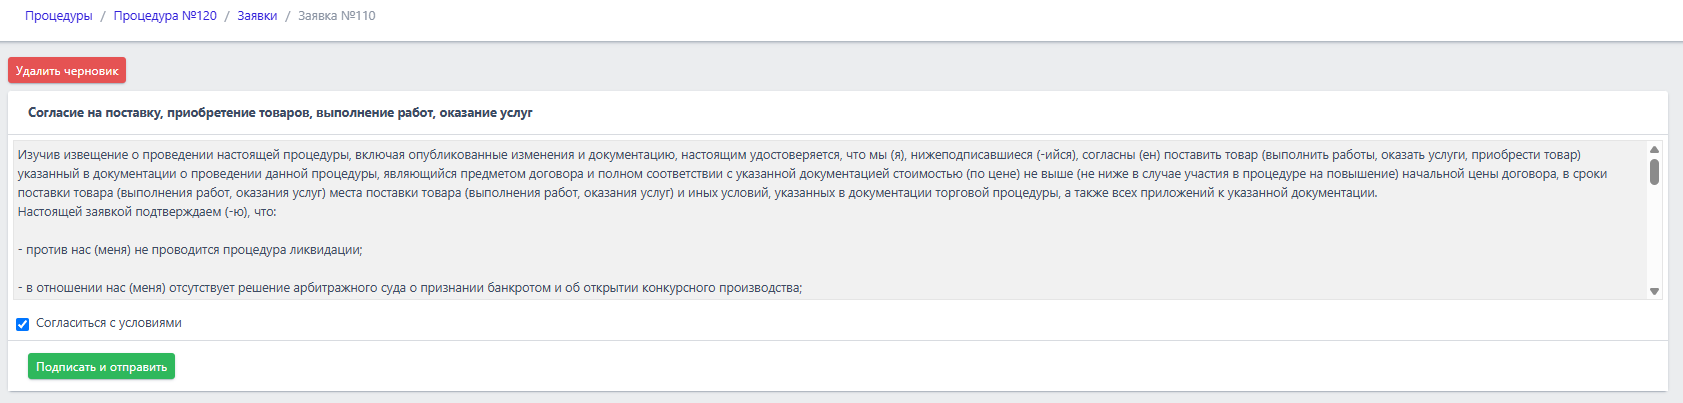Uncheck Согласиться с условиями checkbox

[22, 324]
